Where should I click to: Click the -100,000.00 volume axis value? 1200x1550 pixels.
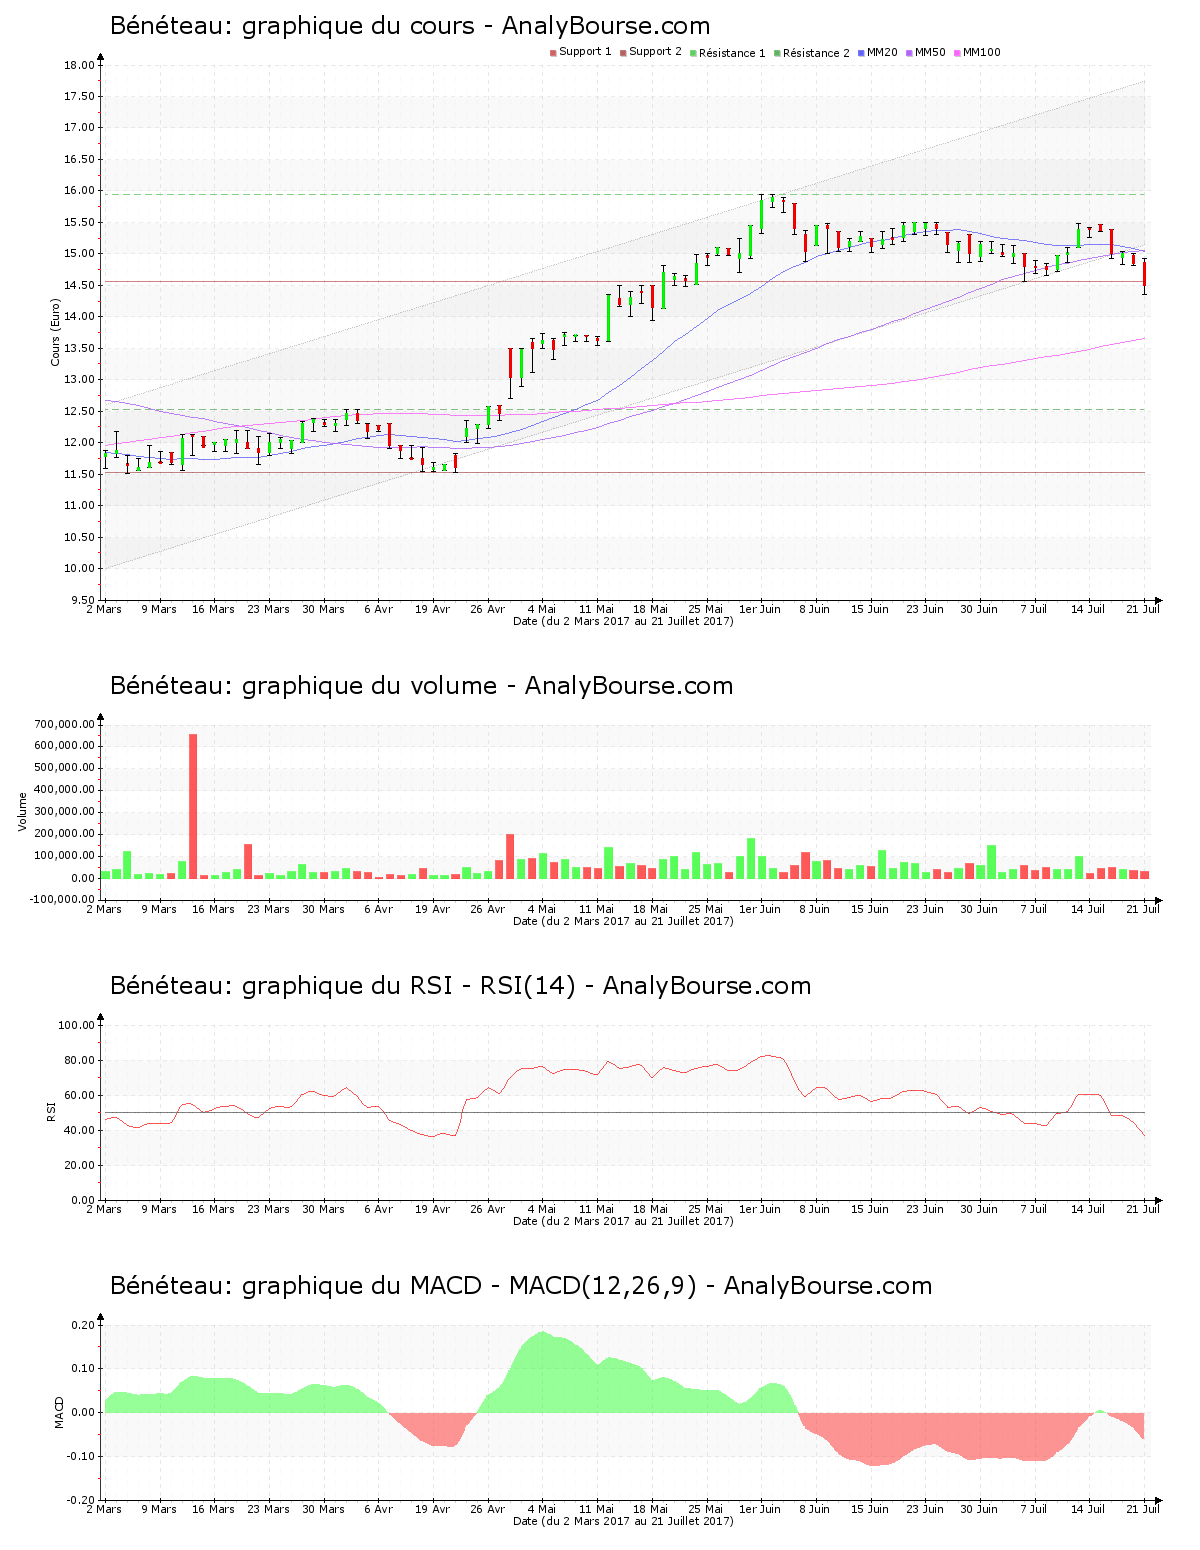(62, 900)
